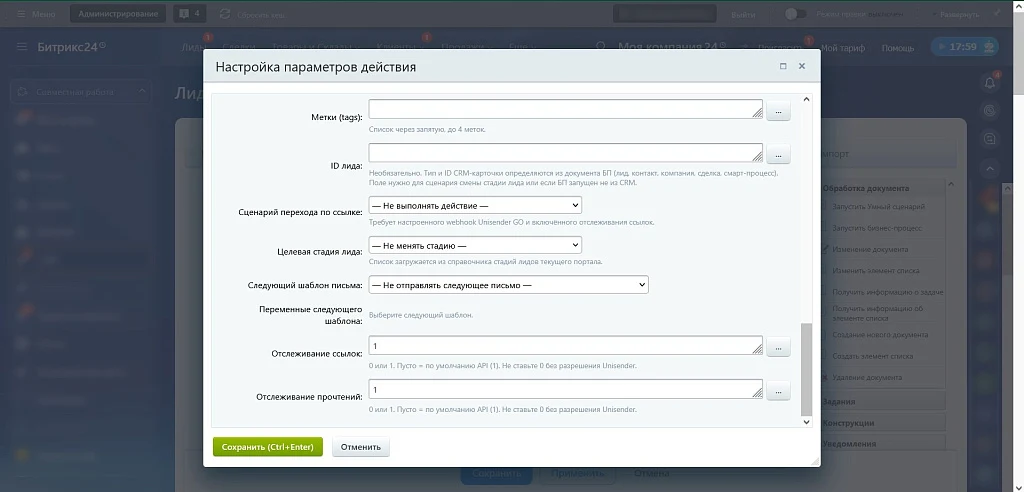The width and height of the screenshot is (1024, 492).
Task: Select Изменение документа action
Action: point(869,250)
